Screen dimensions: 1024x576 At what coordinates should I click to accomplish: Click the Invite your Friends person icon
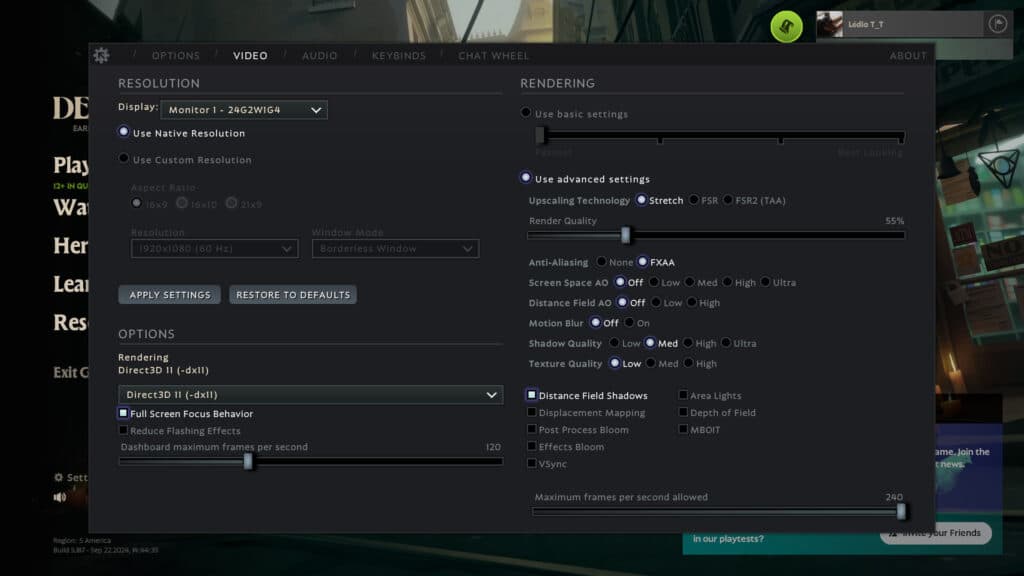coord(893,533)
